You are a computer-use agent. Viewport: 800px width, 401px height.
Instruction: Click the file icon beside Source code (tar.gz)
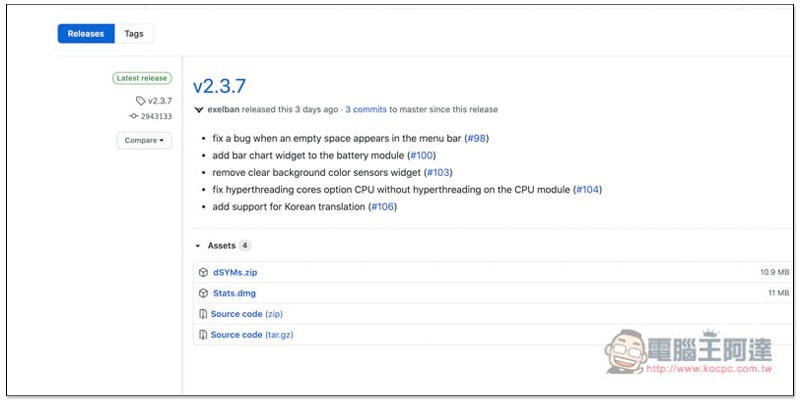coord(203,335)
